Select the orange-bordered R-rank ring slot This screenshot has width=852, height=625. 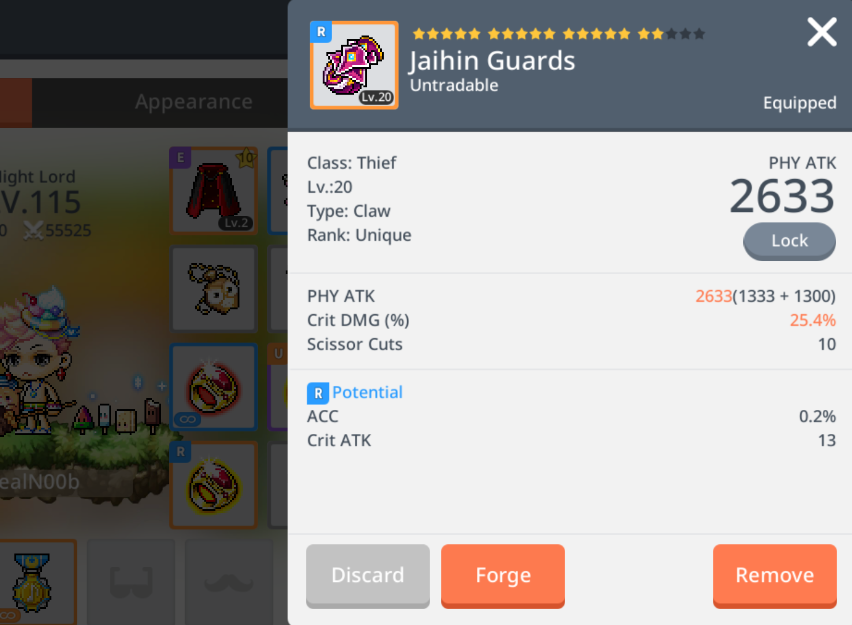tap(214, 485)
